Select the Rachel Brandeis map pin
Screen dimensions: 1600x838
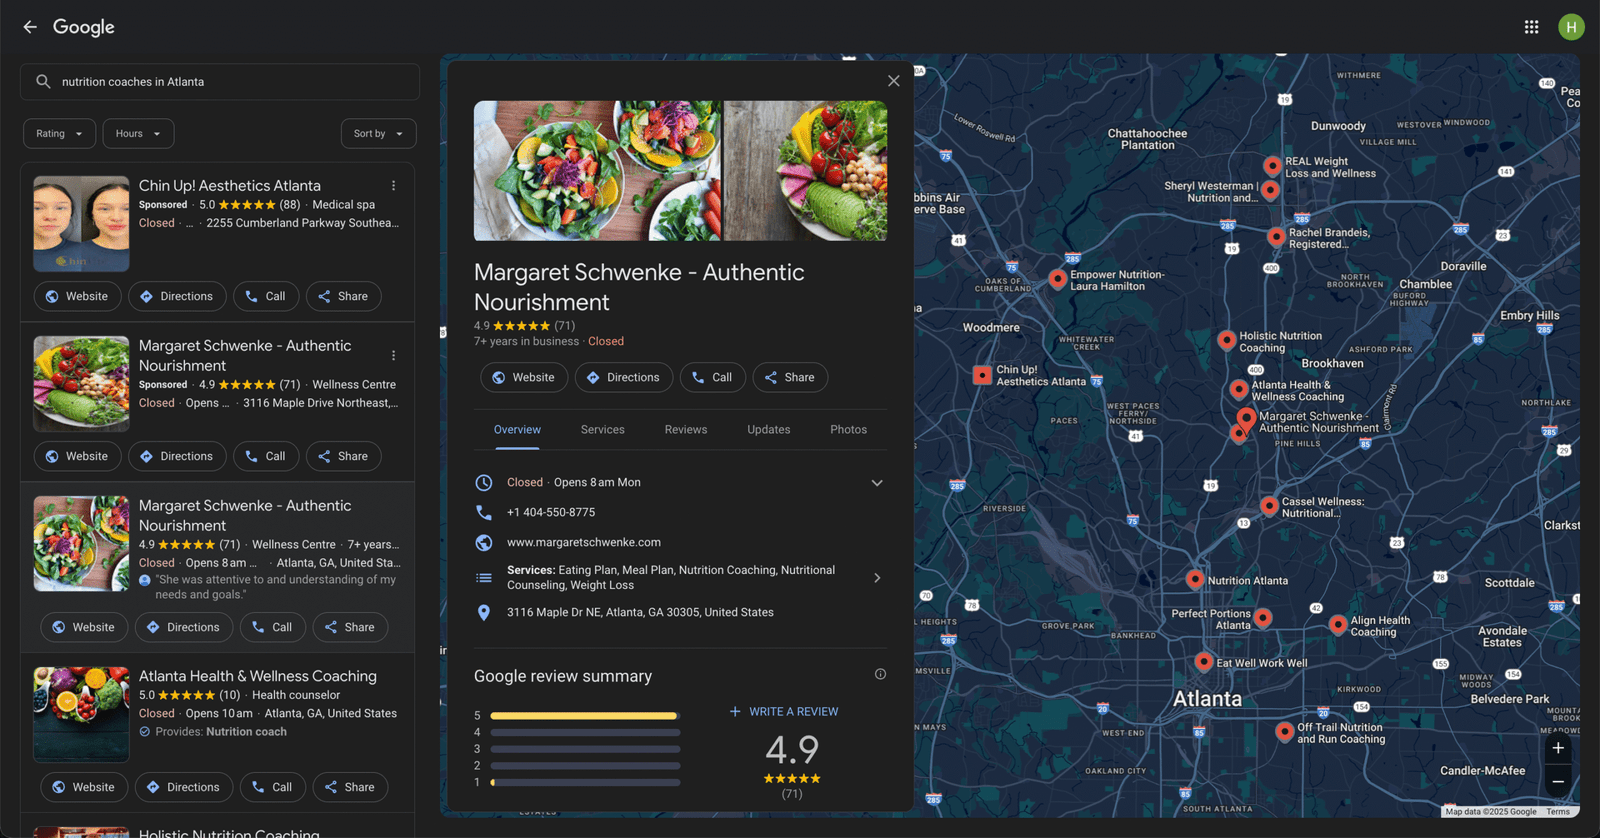(1276, 237)
